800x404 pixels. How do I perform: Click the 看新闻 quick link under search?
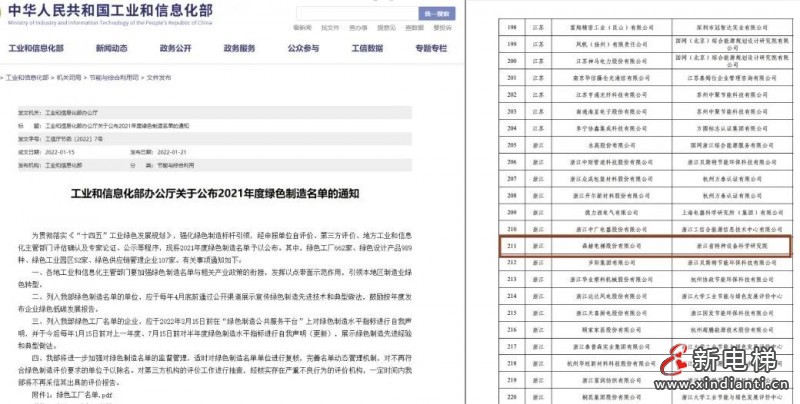[302, 28]
